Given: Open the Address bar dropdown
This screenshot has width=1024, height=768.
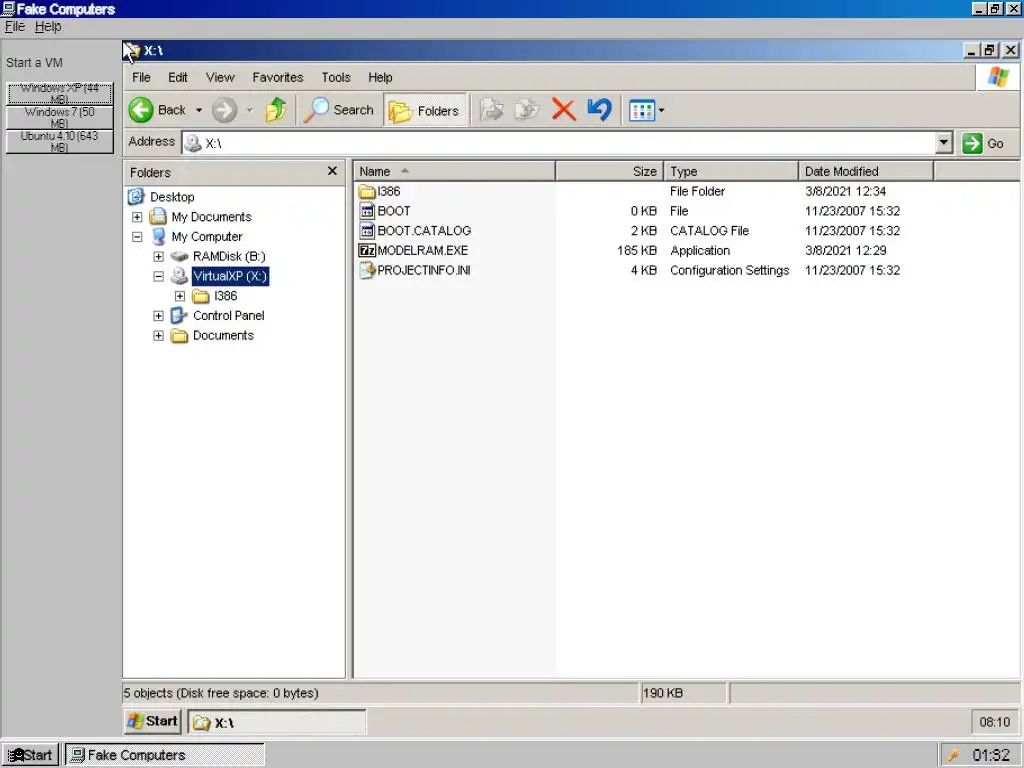Looking at the screenshot, I should [944, 142].
